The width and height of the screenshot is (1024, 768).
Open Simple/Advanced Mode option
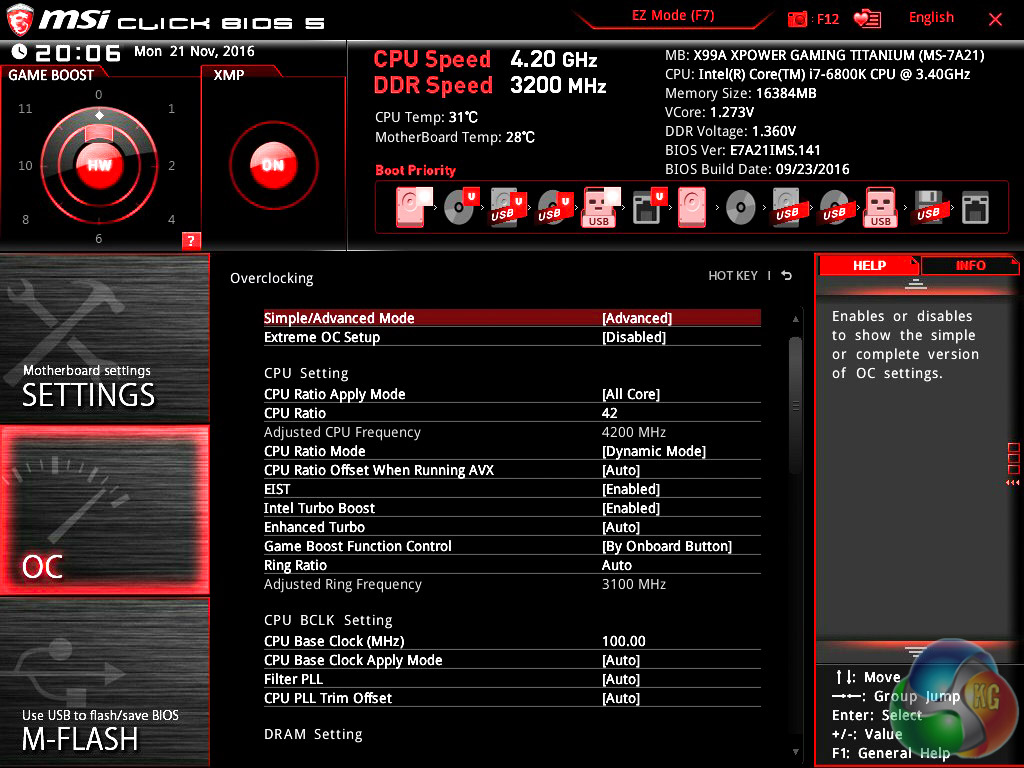[512, 318]
